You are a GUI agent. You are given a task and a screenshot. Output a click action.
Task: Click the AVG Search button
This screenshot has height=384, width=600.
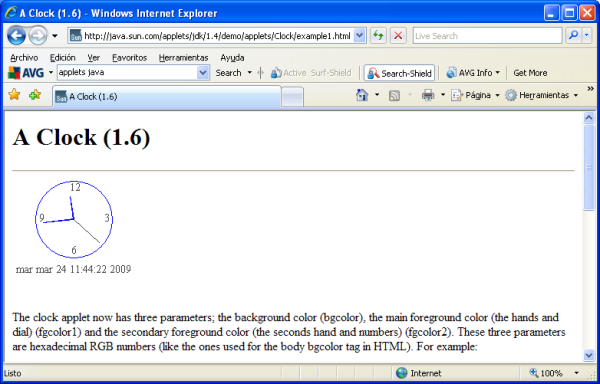click(x=228, y=73)
